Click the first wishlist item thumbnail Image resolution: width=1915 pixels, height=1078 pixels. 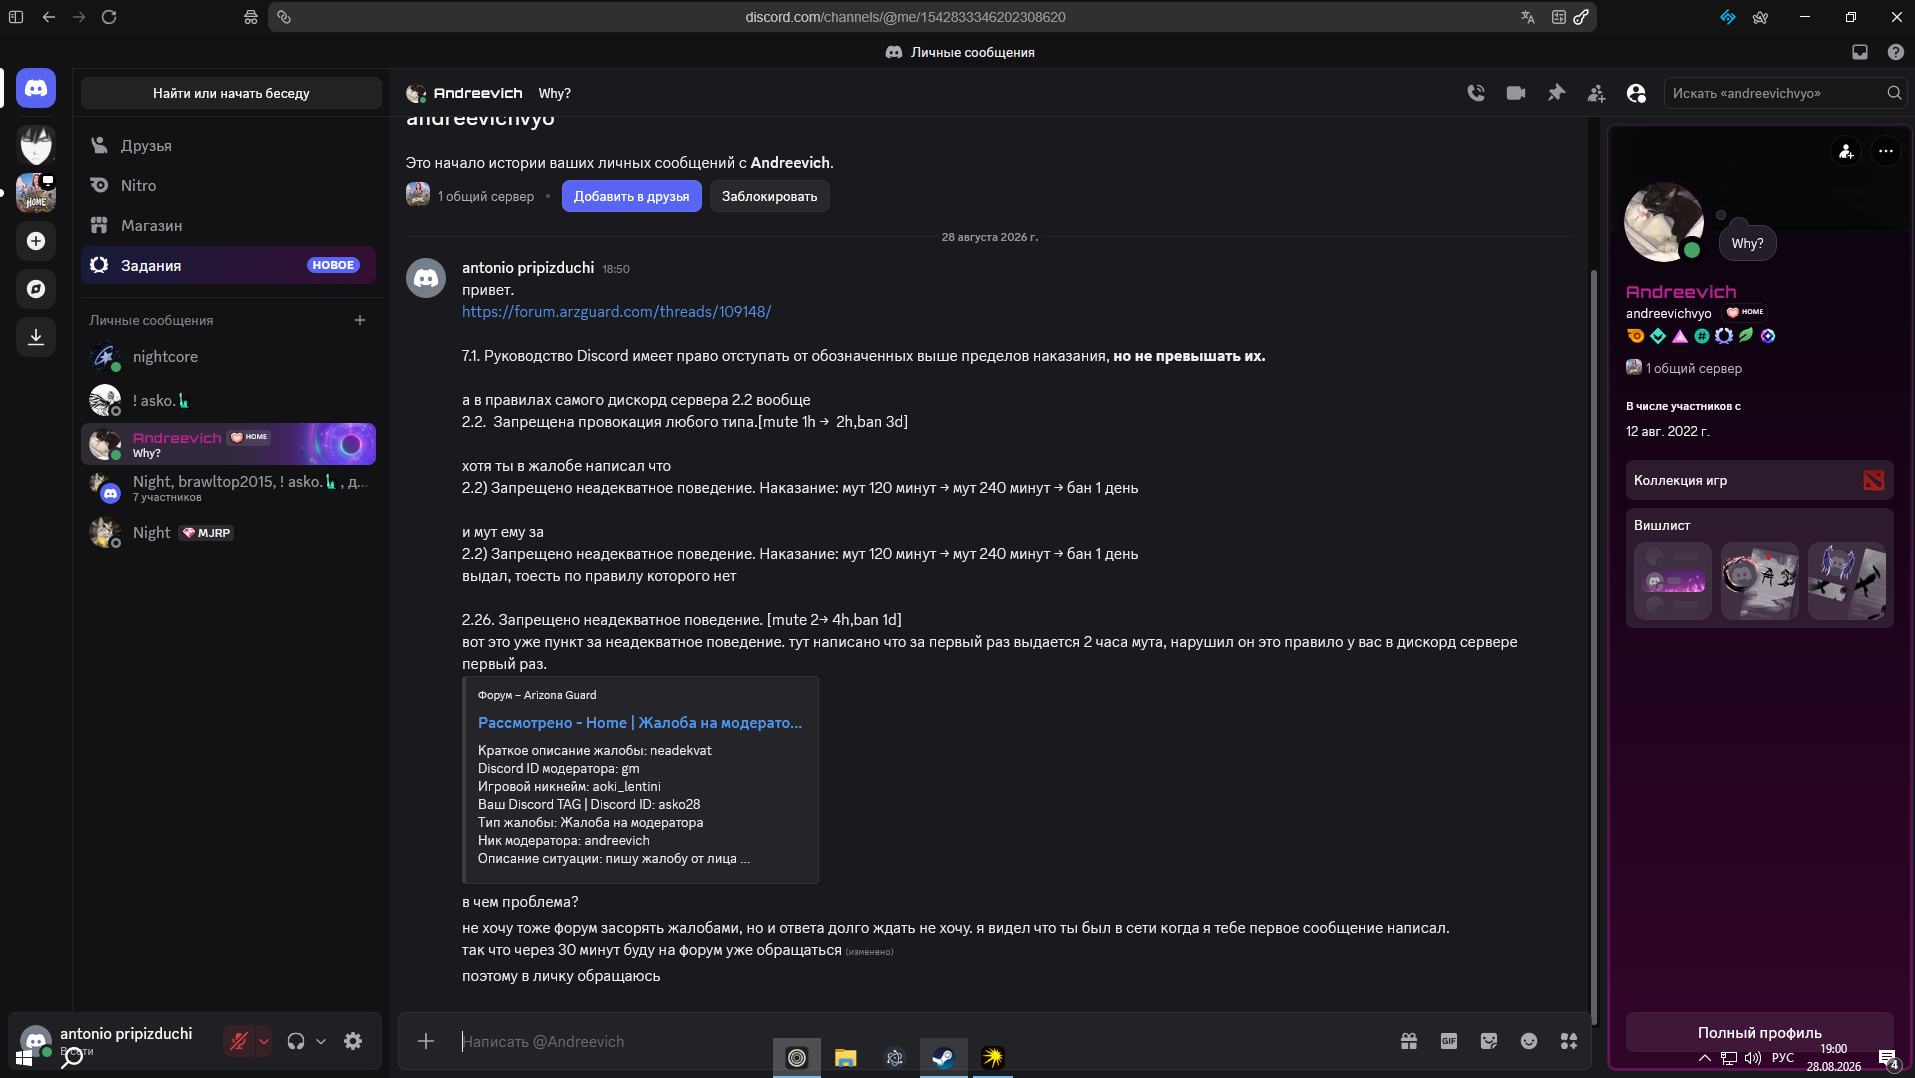tap(1673, 581)
